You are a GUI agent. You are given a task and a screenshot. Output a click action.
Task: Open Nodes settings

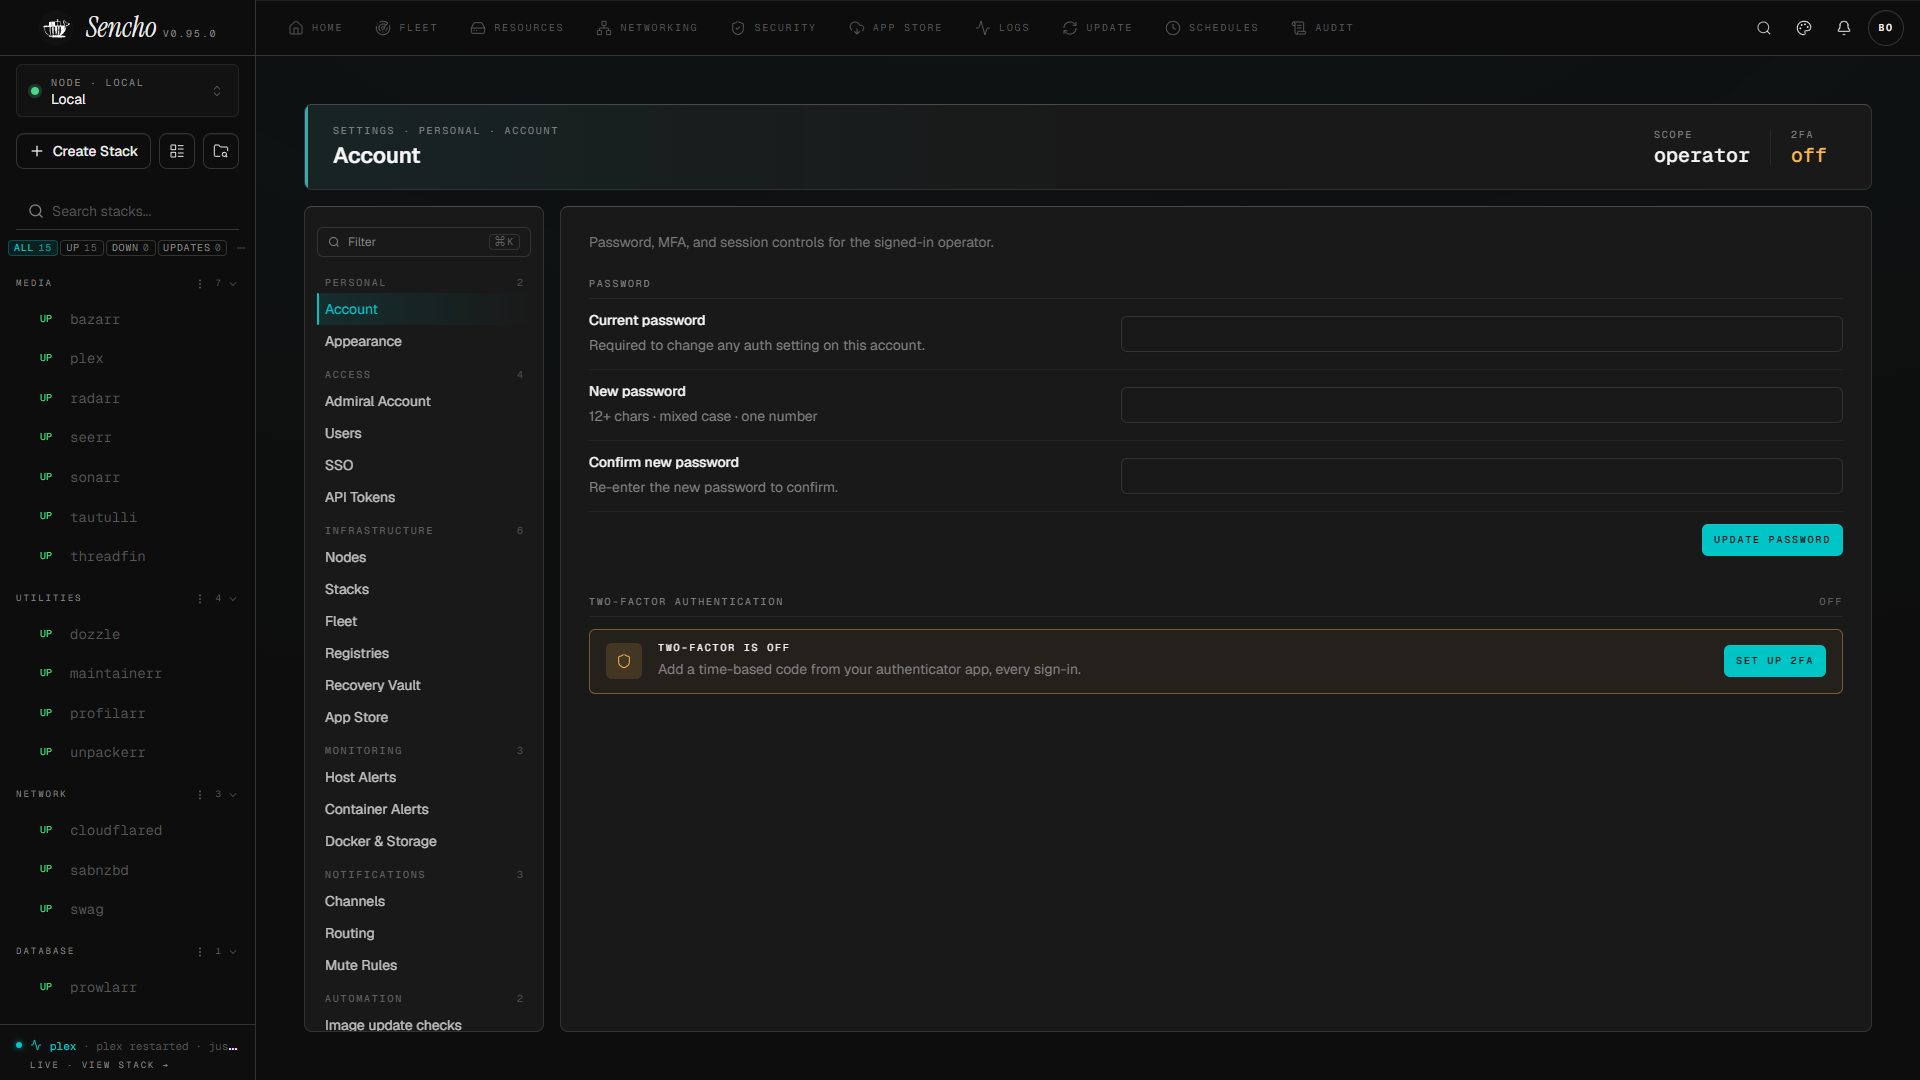pos(423,557)
